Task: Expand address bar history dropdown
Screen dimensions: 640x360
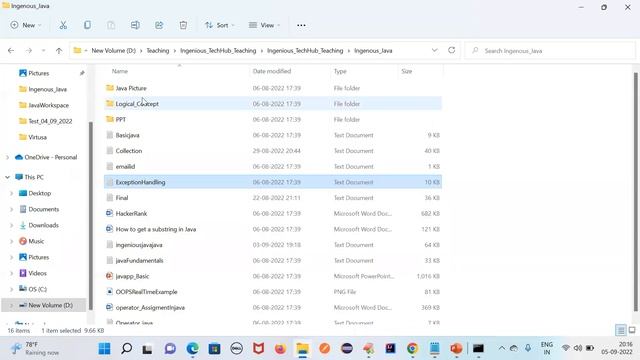Action: (x=434, y=50)
